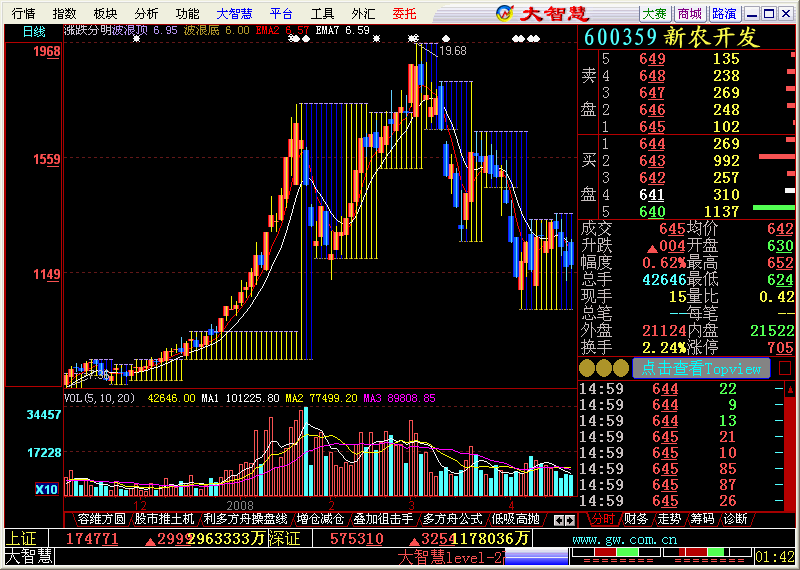
Task: Open the 指数 menu
Action: (64, 13)
